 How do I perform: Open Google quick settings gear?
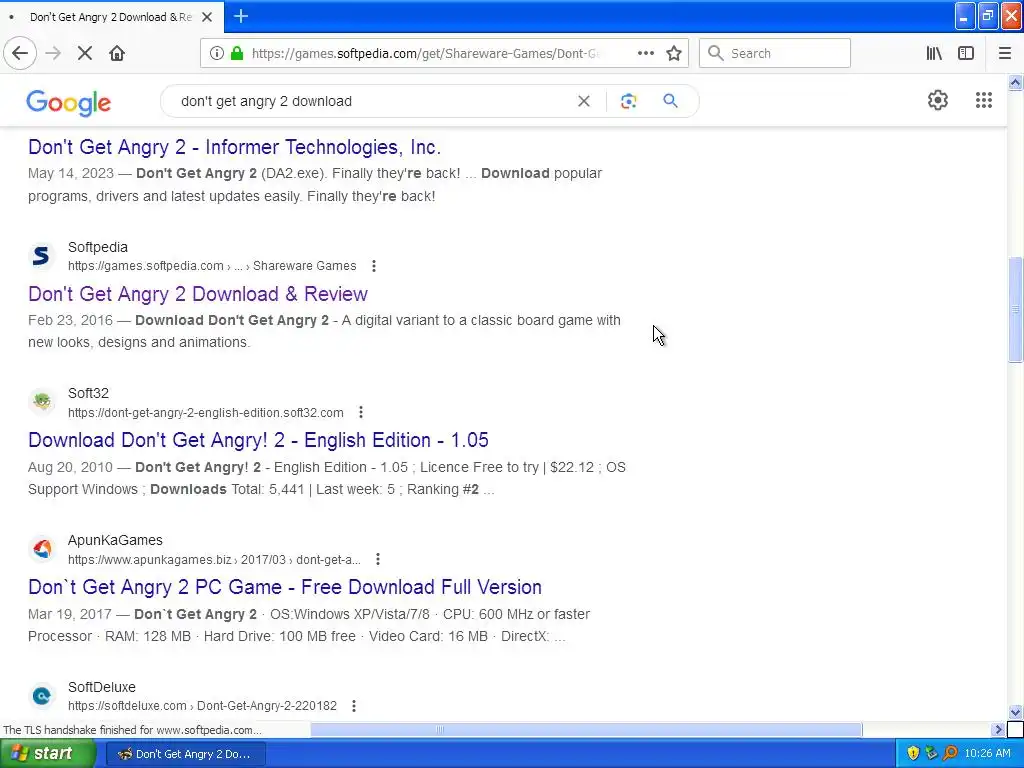tap(938, 100)
